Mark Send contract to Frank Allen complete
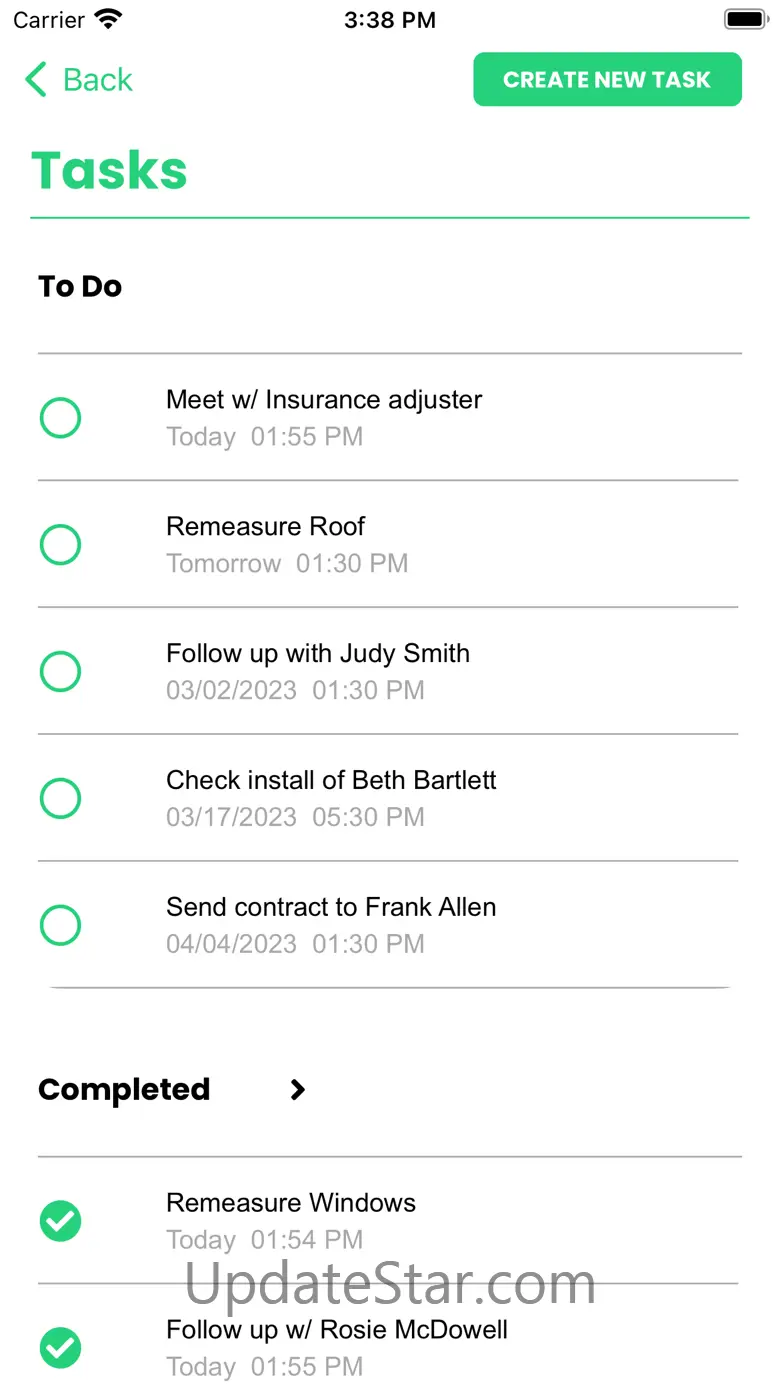Image resolution: width=780 pixels, height=1387 pixels. (60, 926)
